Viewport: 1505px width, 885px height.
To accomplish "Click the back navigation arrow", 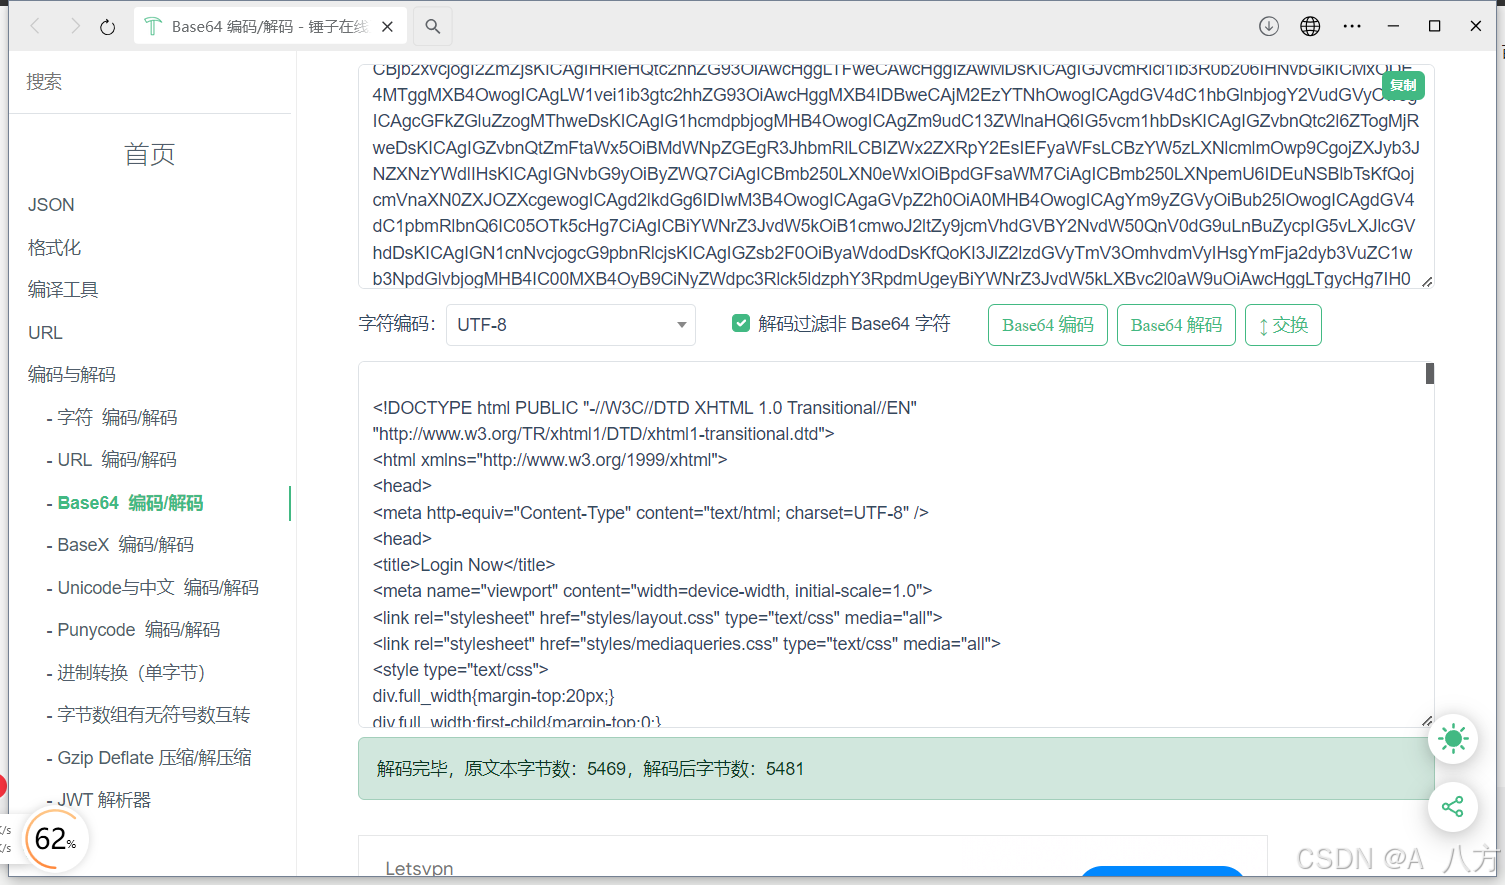I will pos(35,27).
